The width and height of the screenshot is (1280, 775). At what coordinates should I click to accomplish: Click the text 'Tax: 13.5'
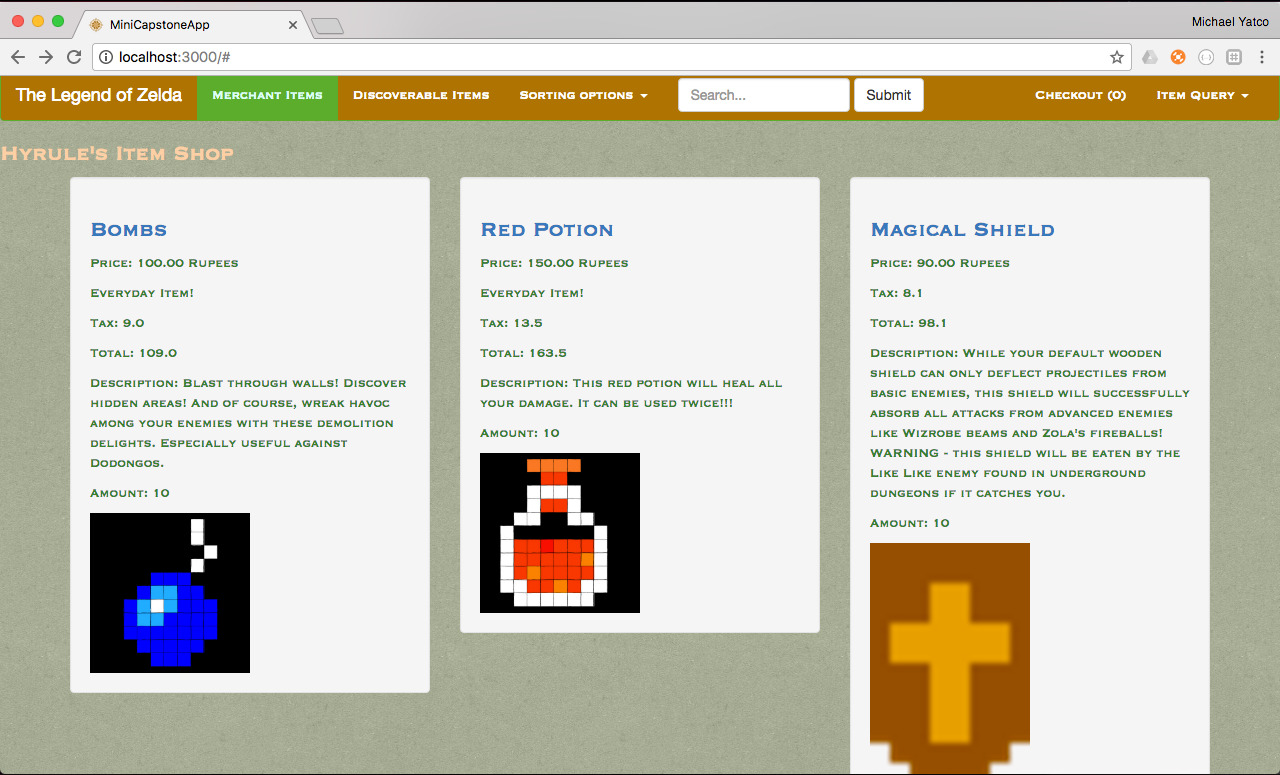point(511,324)
